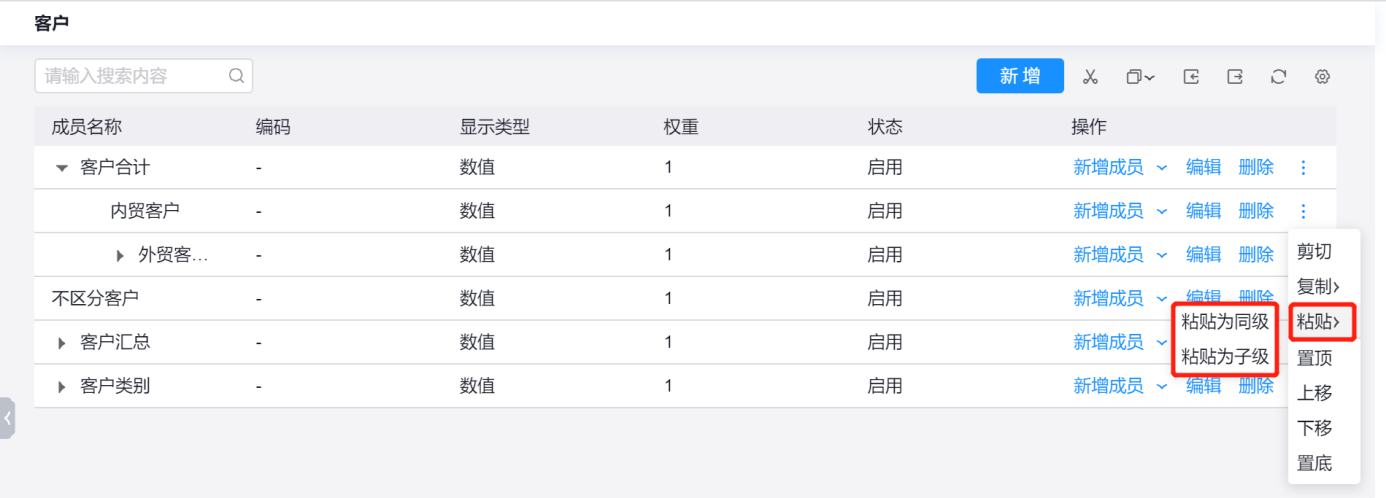Image resolution: width=1386 pixels, height=498 pixels.
Task: Click into the search content input field
Action: click(x=130, y=76)
